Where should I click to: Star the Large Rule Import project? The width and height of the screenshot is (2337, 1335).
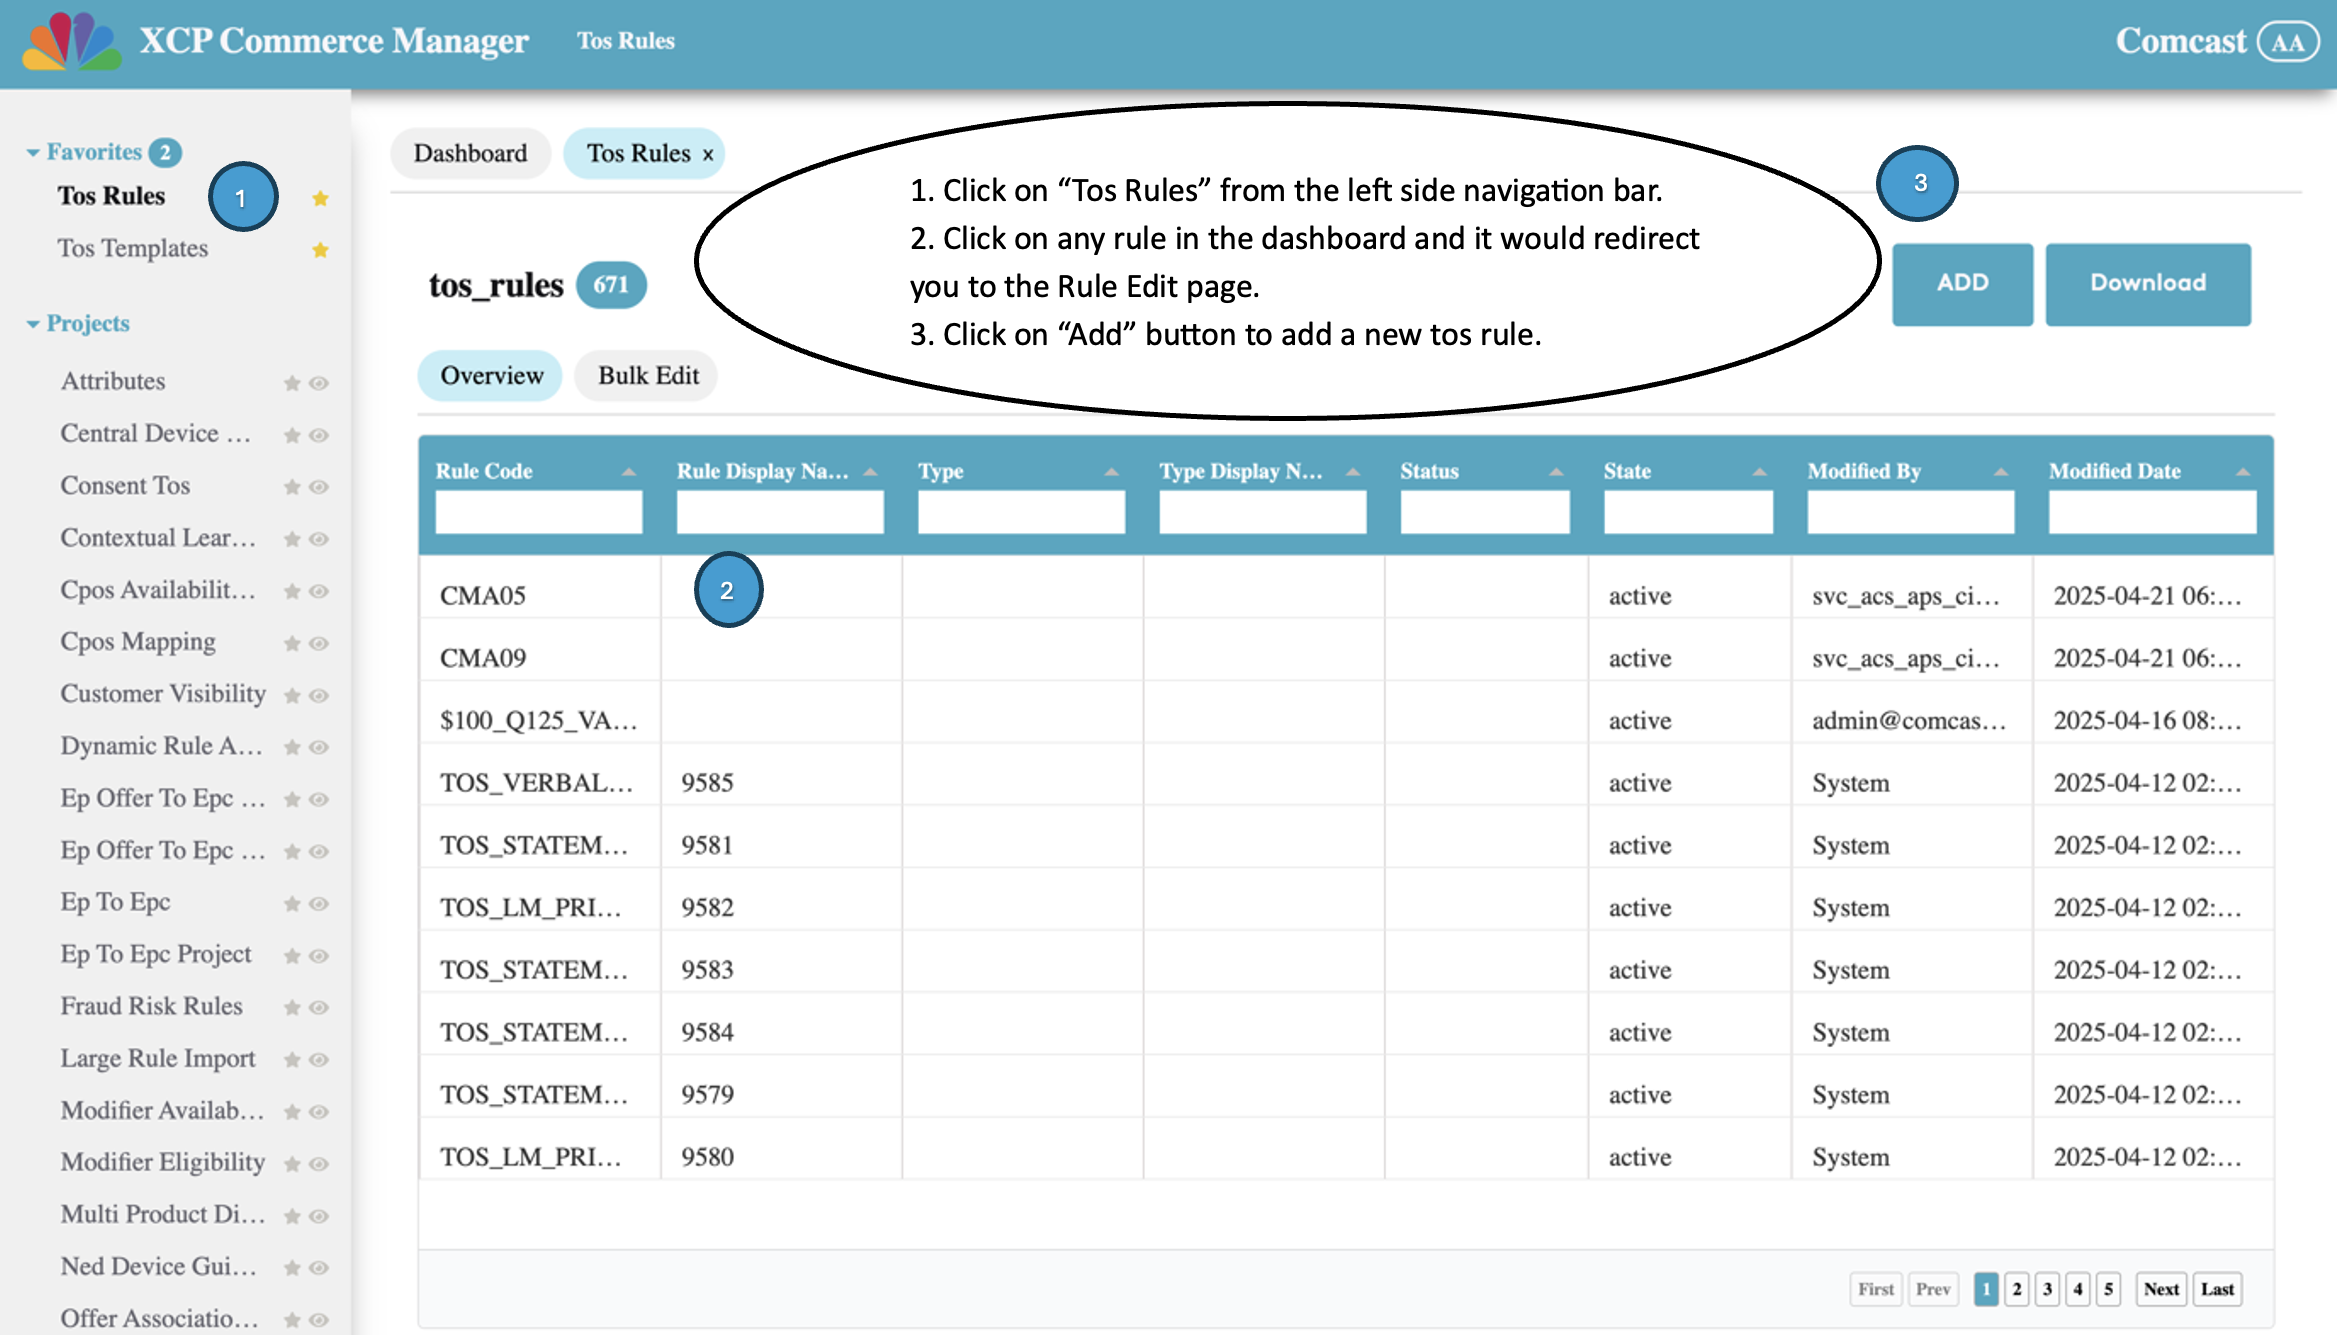[x=292, y=1059]
